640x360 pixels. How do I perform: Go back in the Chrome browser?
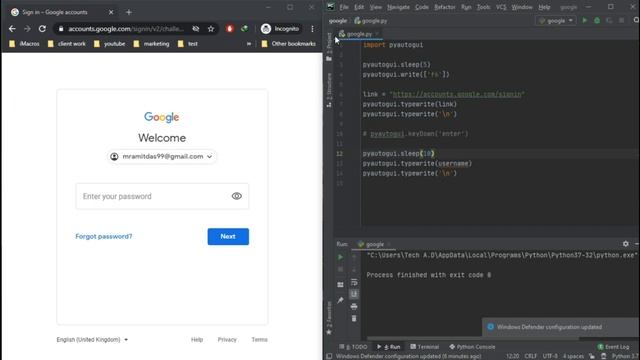pyautogui.click(x=12, y=29)
